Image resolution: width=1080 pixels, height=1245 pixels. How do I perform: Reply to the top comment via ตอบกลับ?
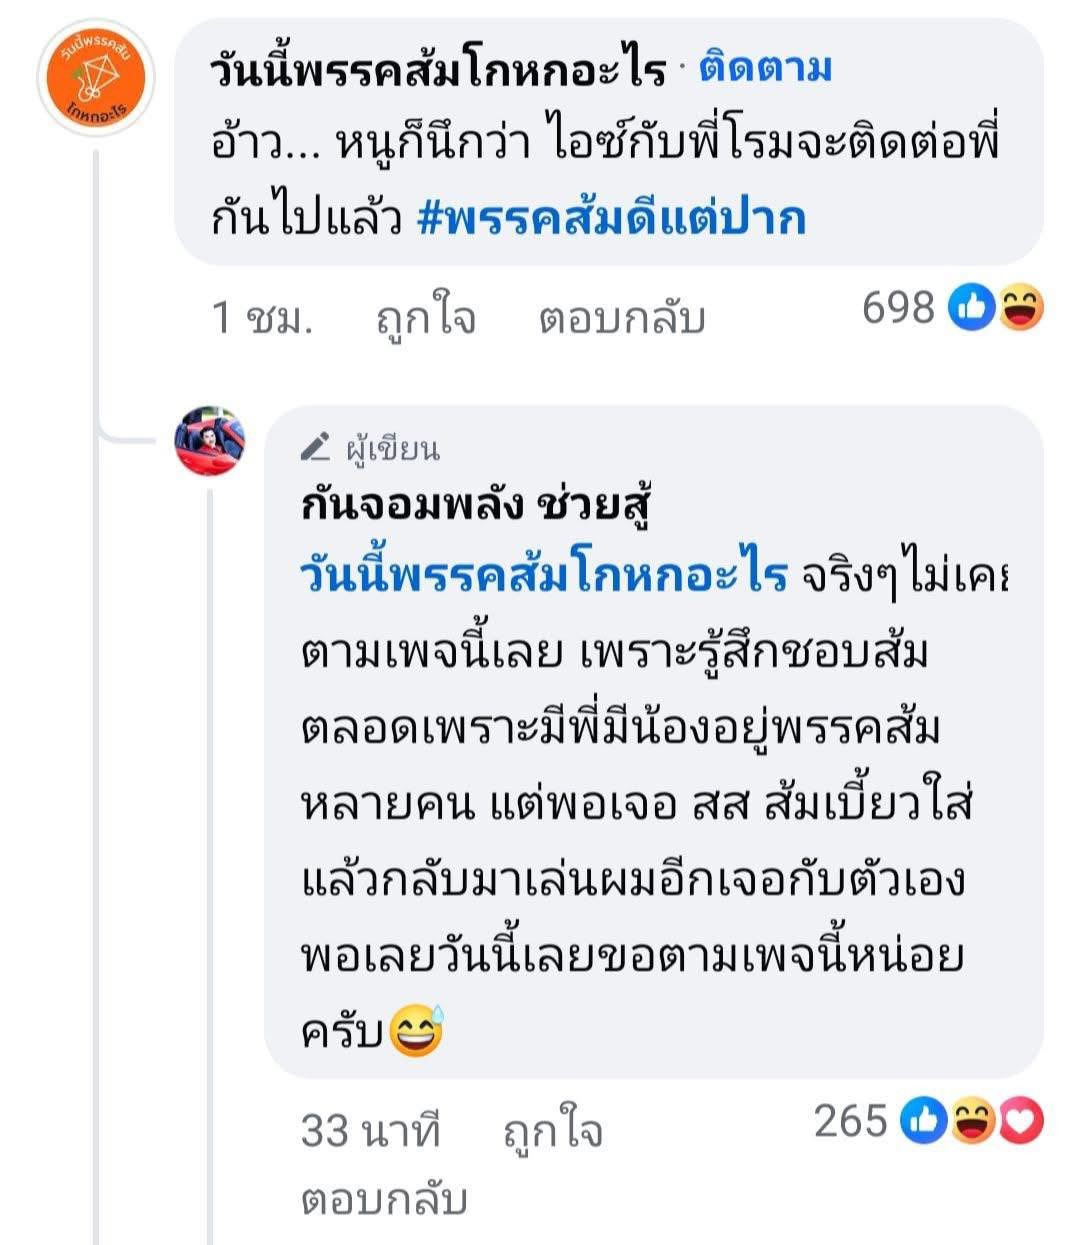click(x=622, y=319)
